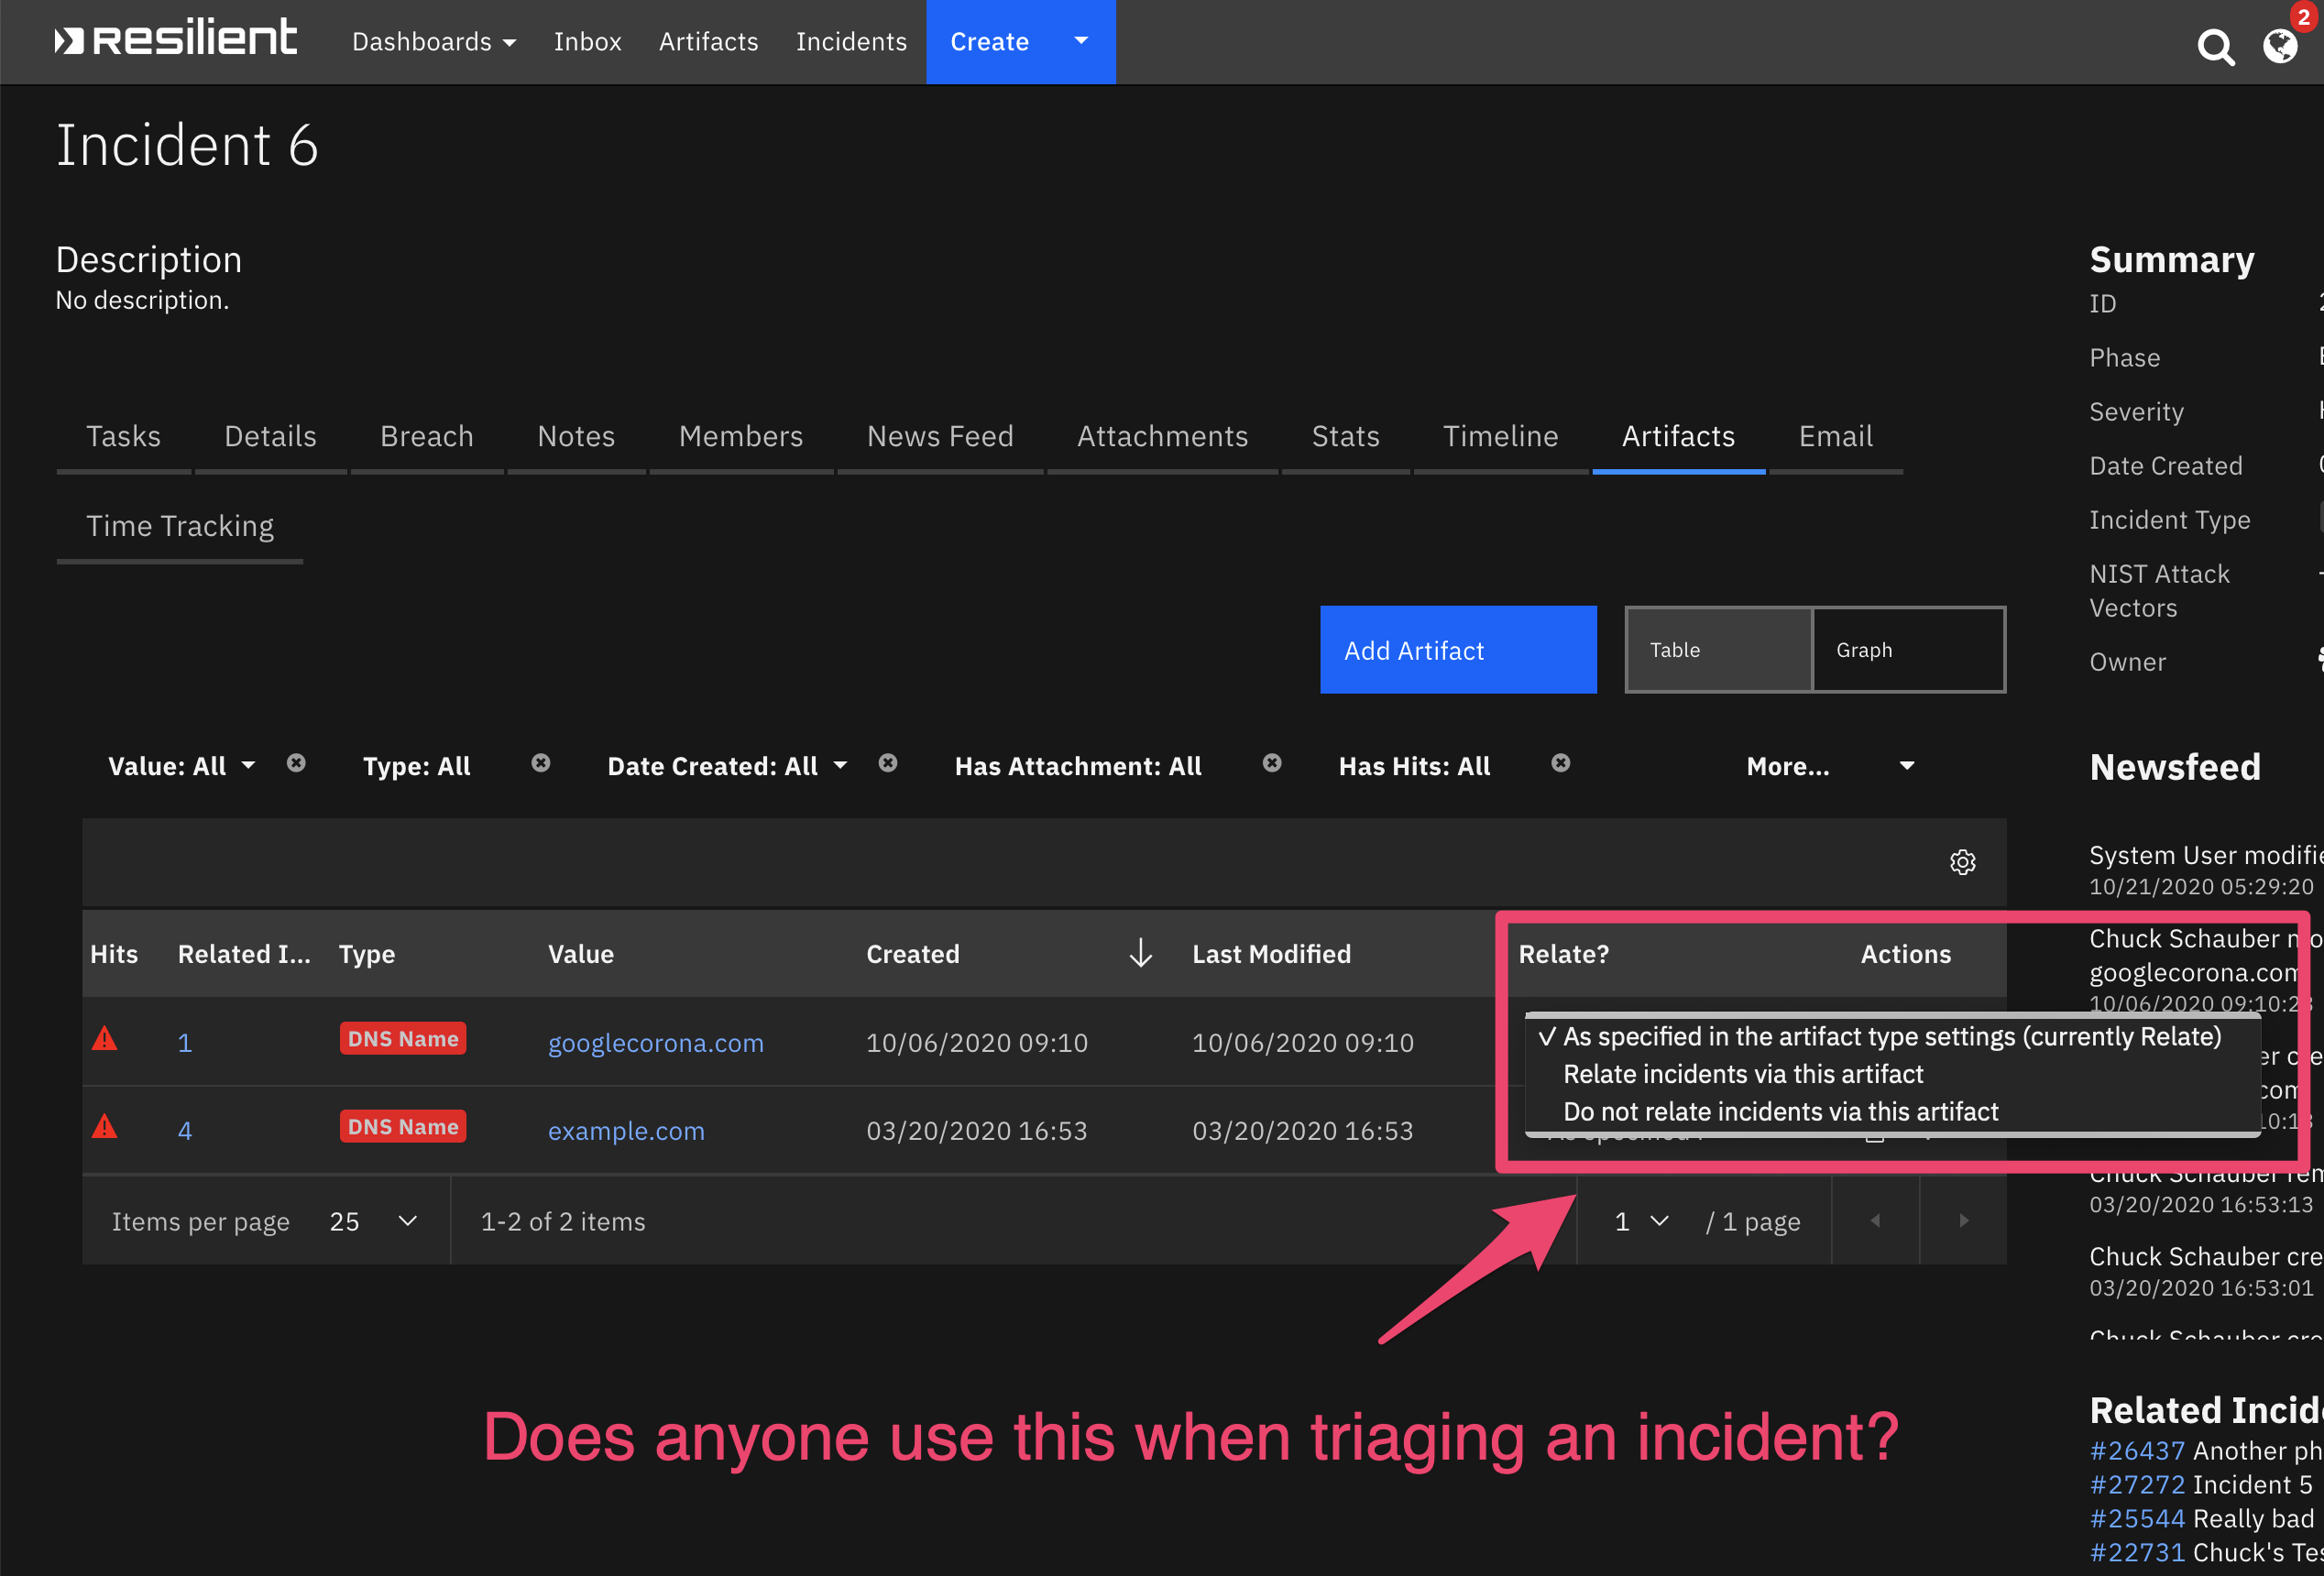The width and height of the screenshot is (2324, 1576).
Task: Switch to the Notes tab
Action: tap(576, 436)
